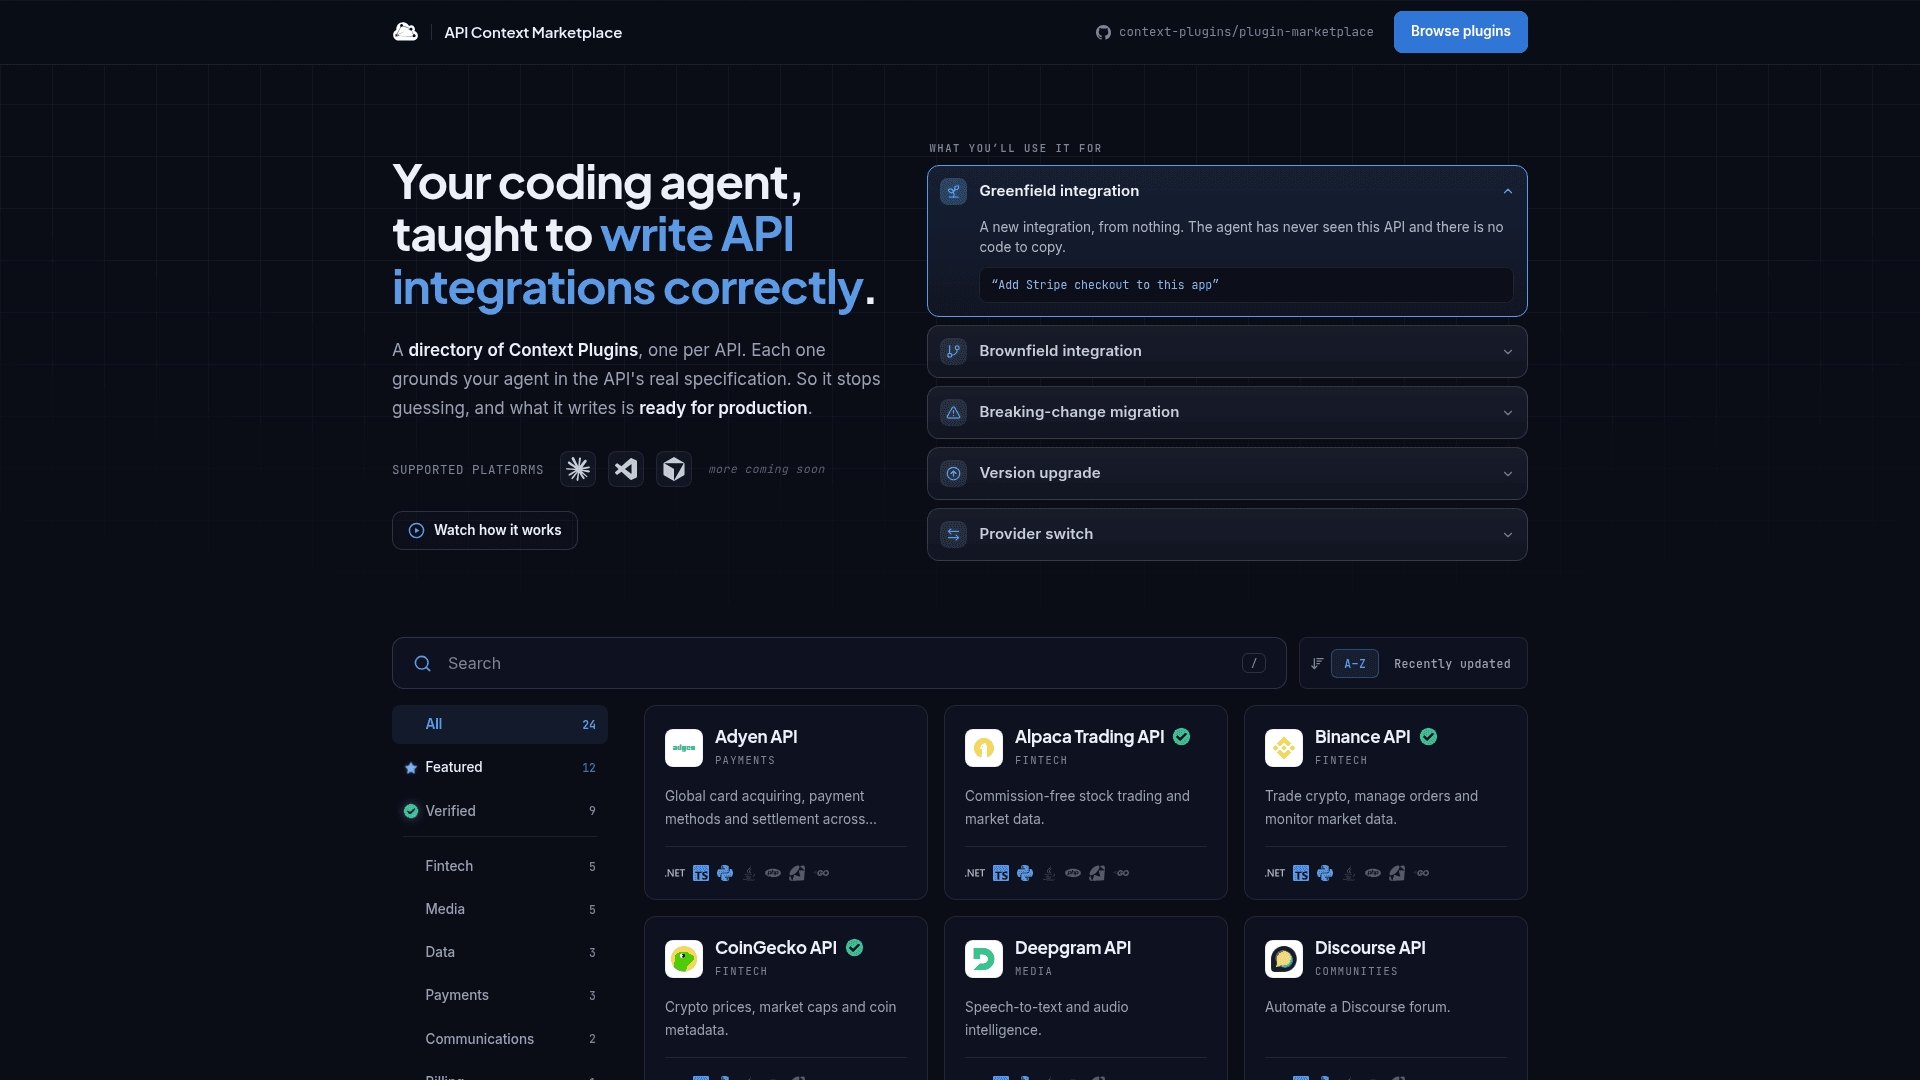Expand the Provider switch section
Screen dimensions: 1920x1080
[1227, 534]
